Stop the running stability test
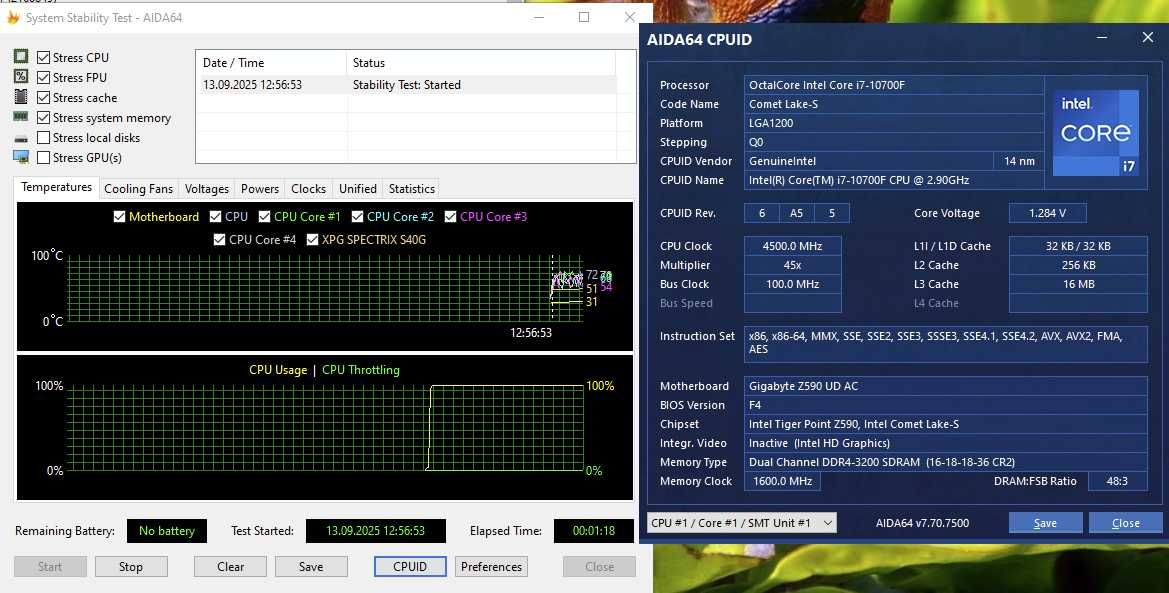The width and height of the screenshot is (1169, 593). 130,567
